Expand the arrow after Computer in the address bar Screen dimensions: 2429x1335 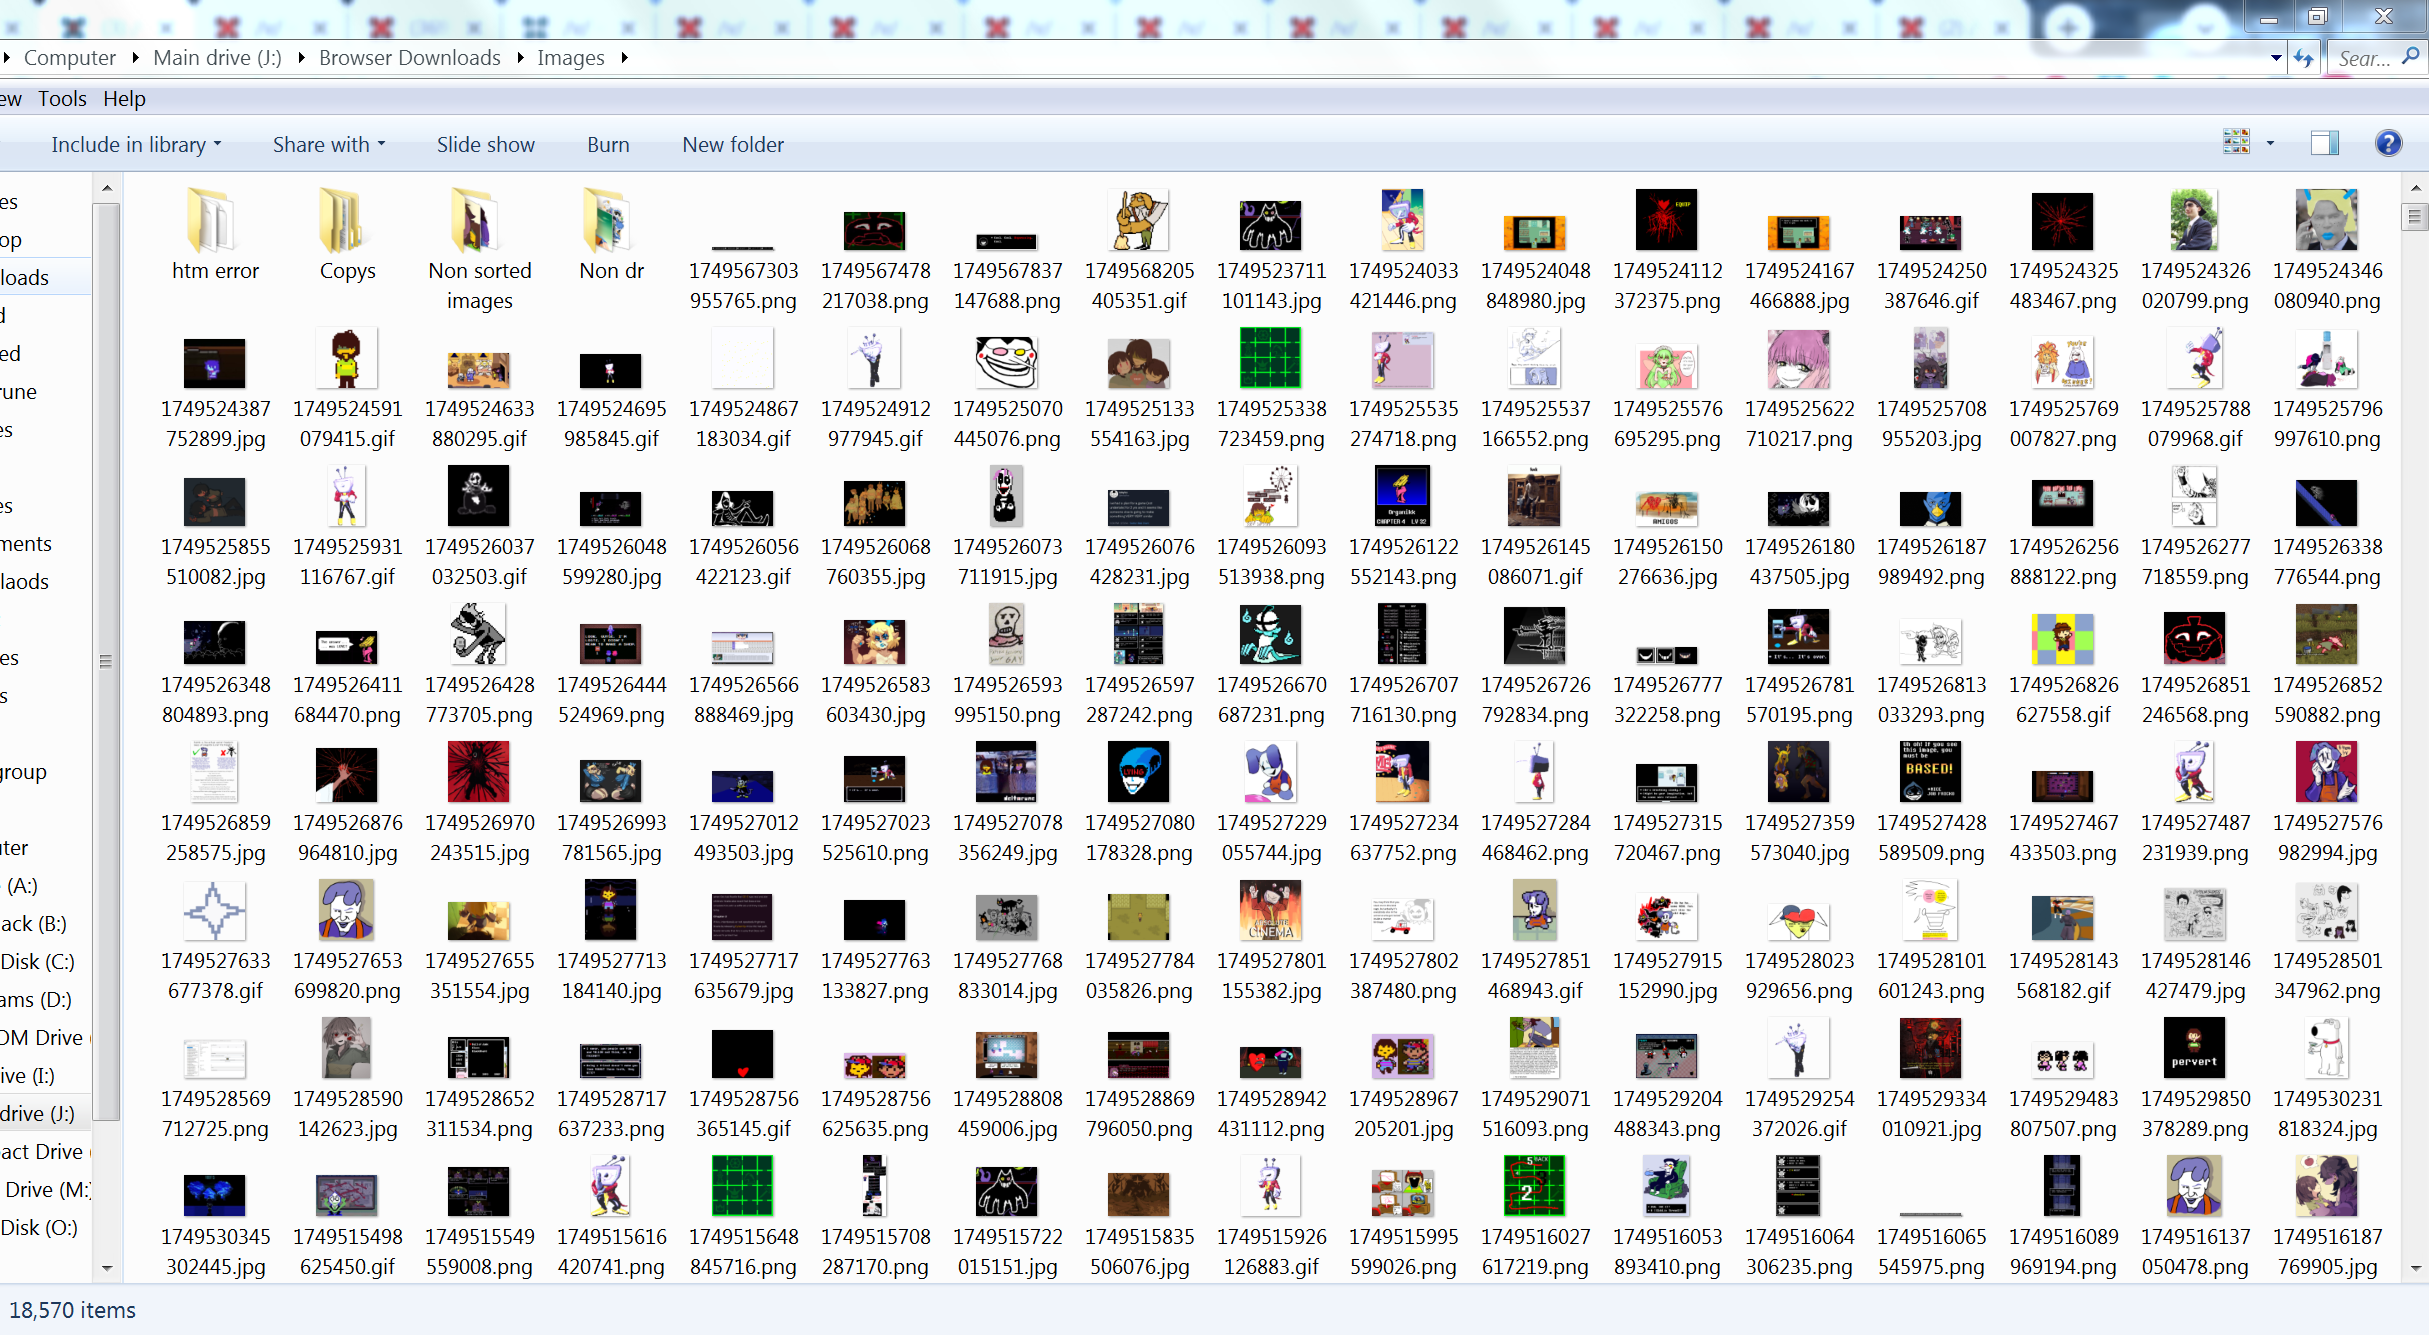(x=135, y=58)
